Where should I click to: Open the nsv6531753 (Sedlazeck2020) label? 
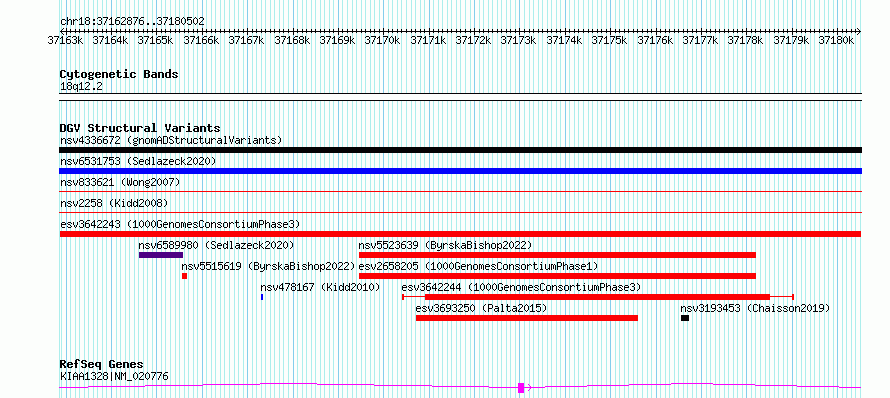(138, 161)
